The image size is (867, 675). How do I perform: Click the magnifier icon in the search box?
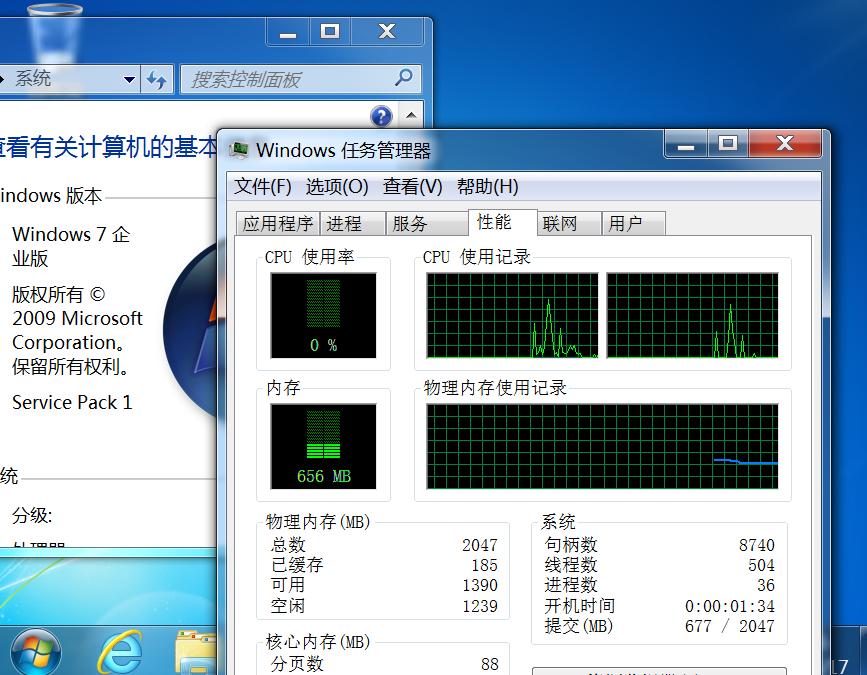coord(403,79)
